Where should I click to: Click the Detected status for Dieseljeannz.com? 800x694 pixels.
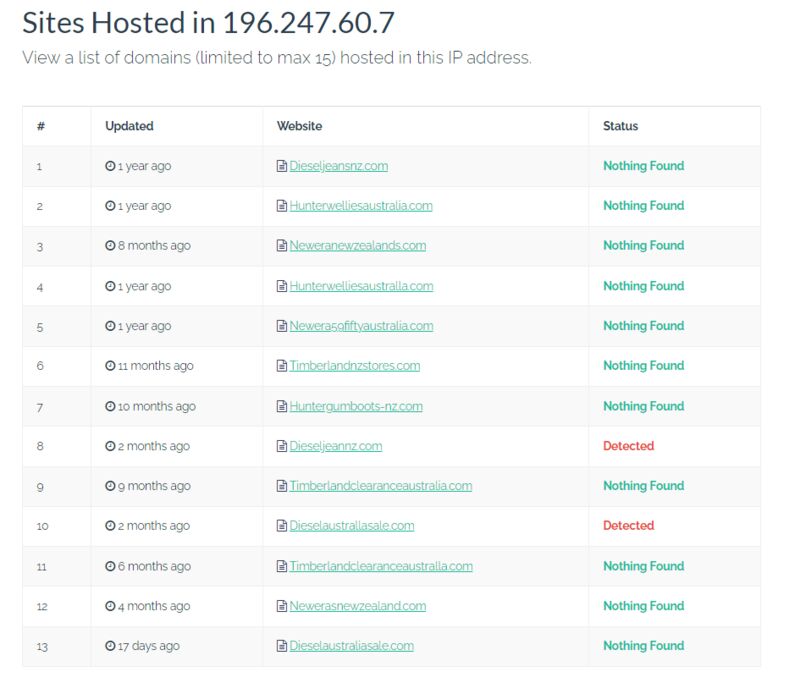pos(629,446)
